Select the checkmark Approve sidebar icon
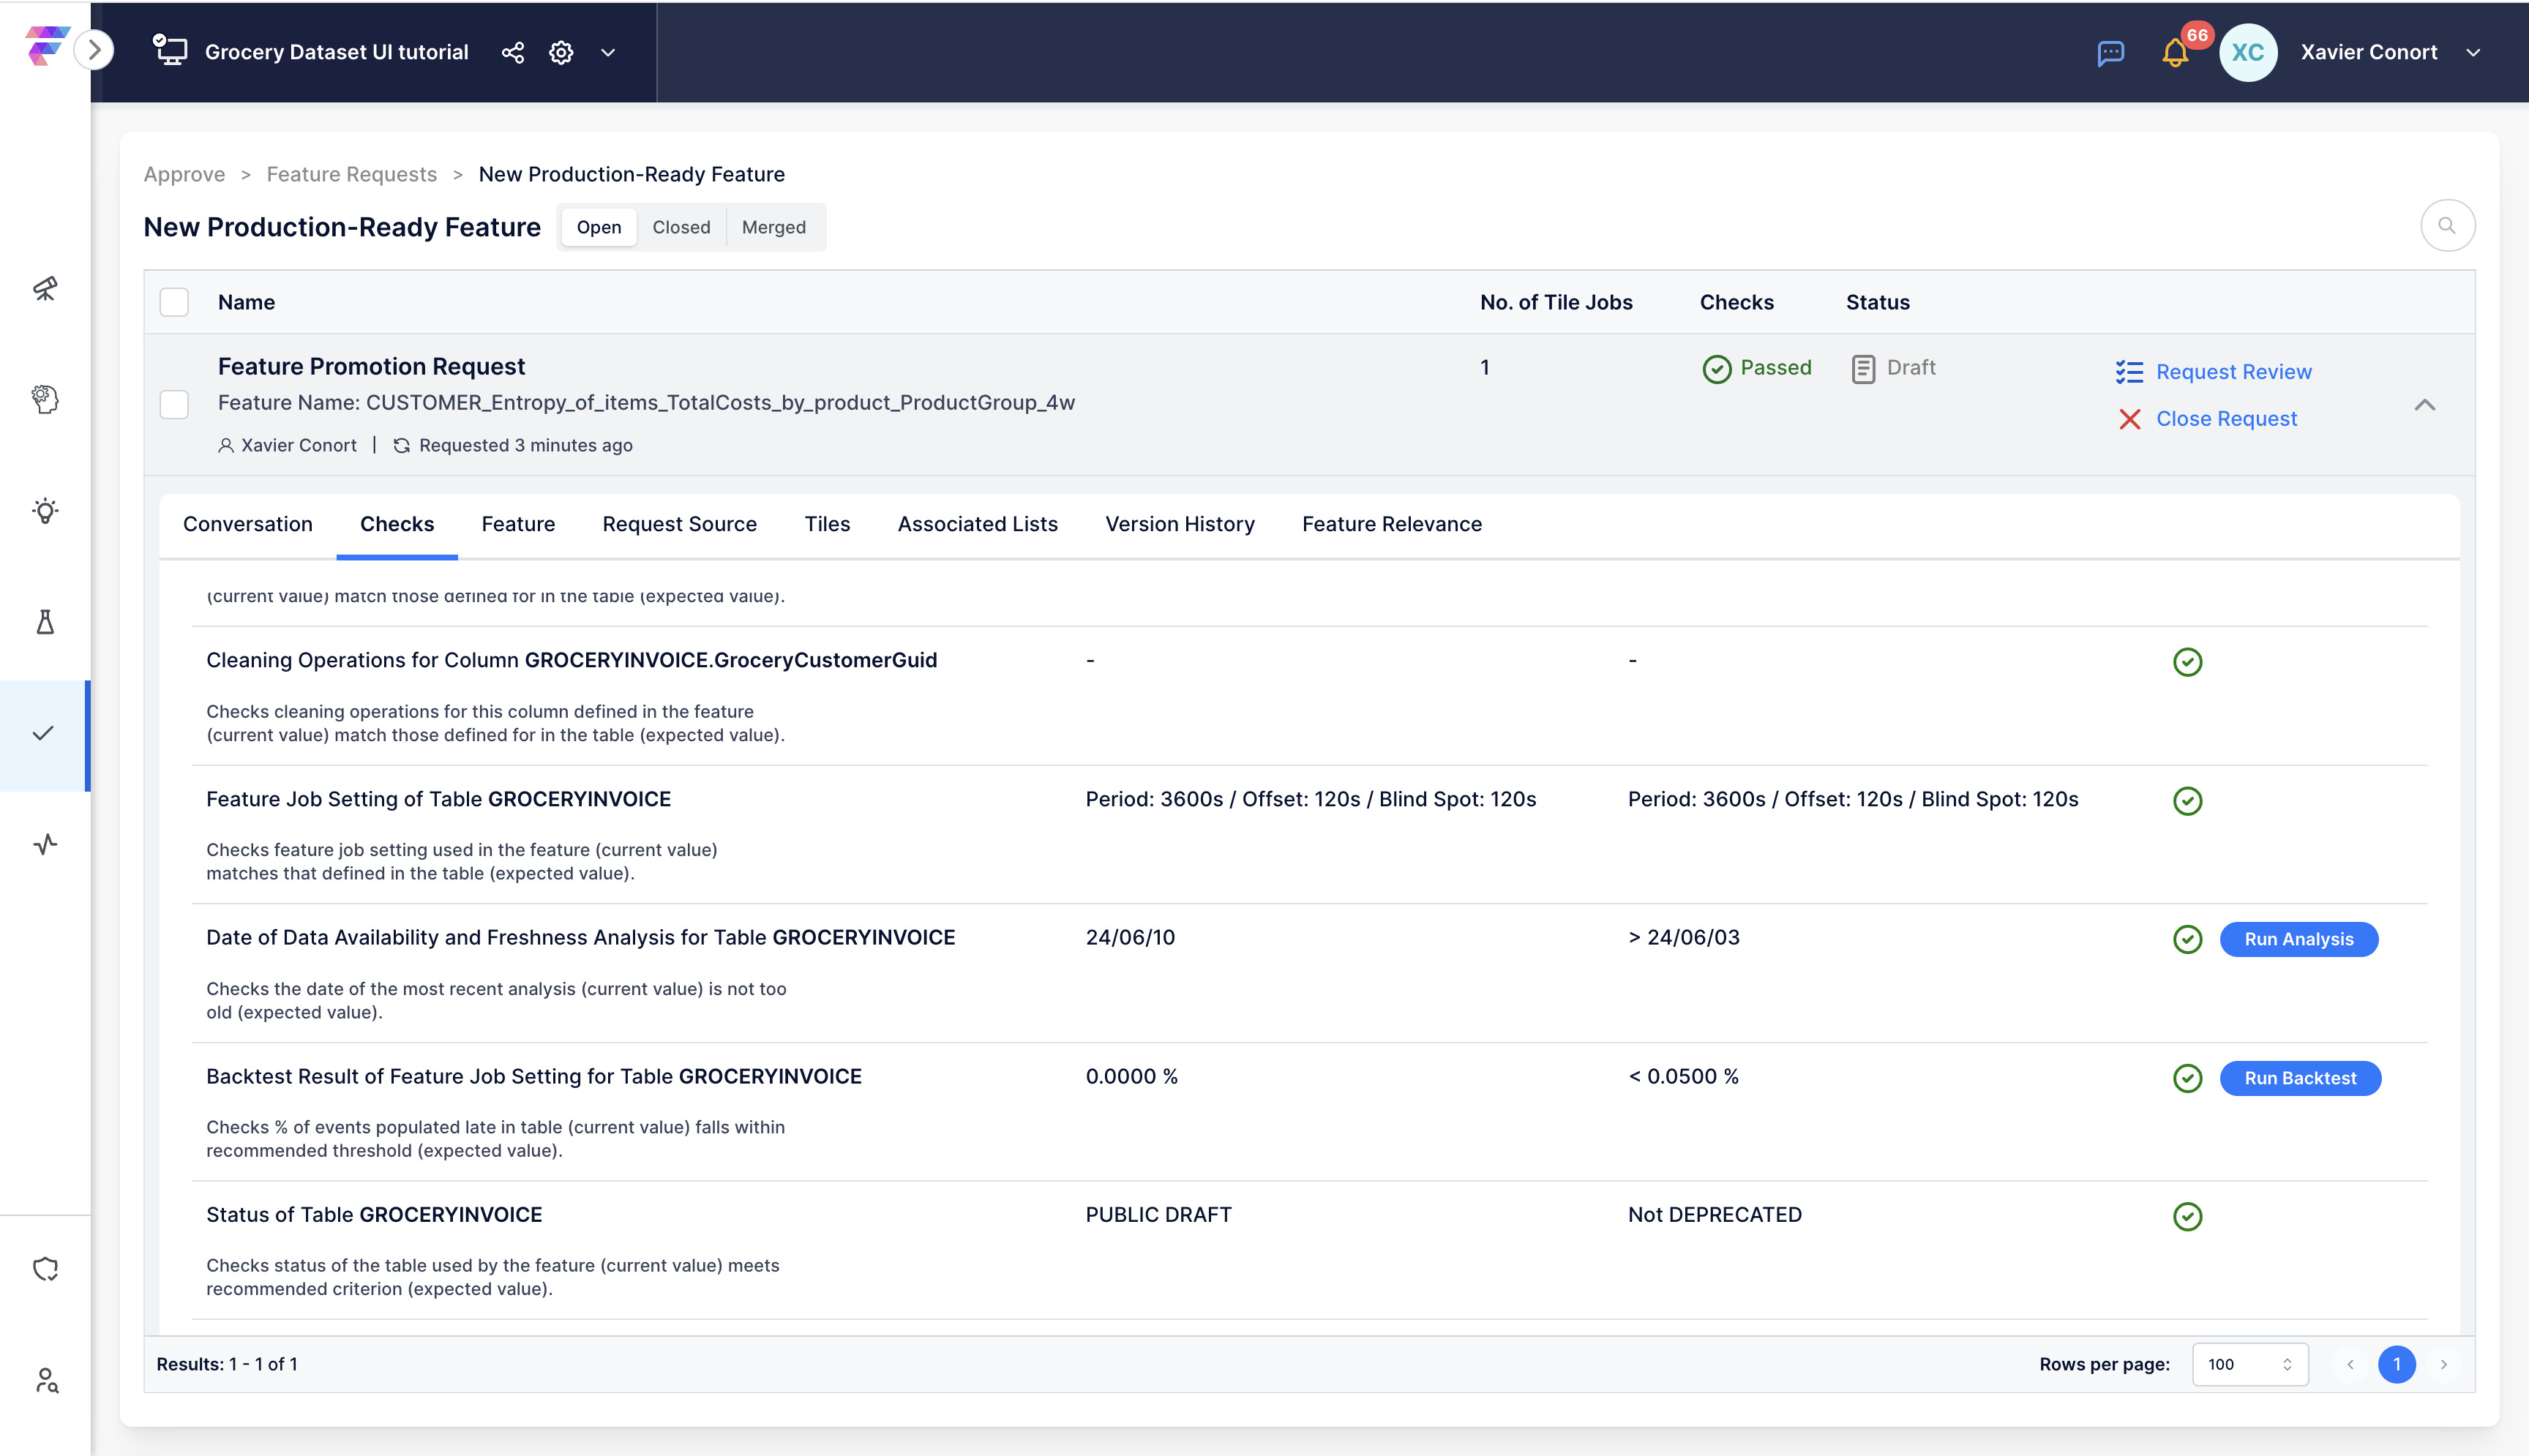The height and width of the screenshot is (1456, 2529). pyautogui.click(x=43, y=733)
